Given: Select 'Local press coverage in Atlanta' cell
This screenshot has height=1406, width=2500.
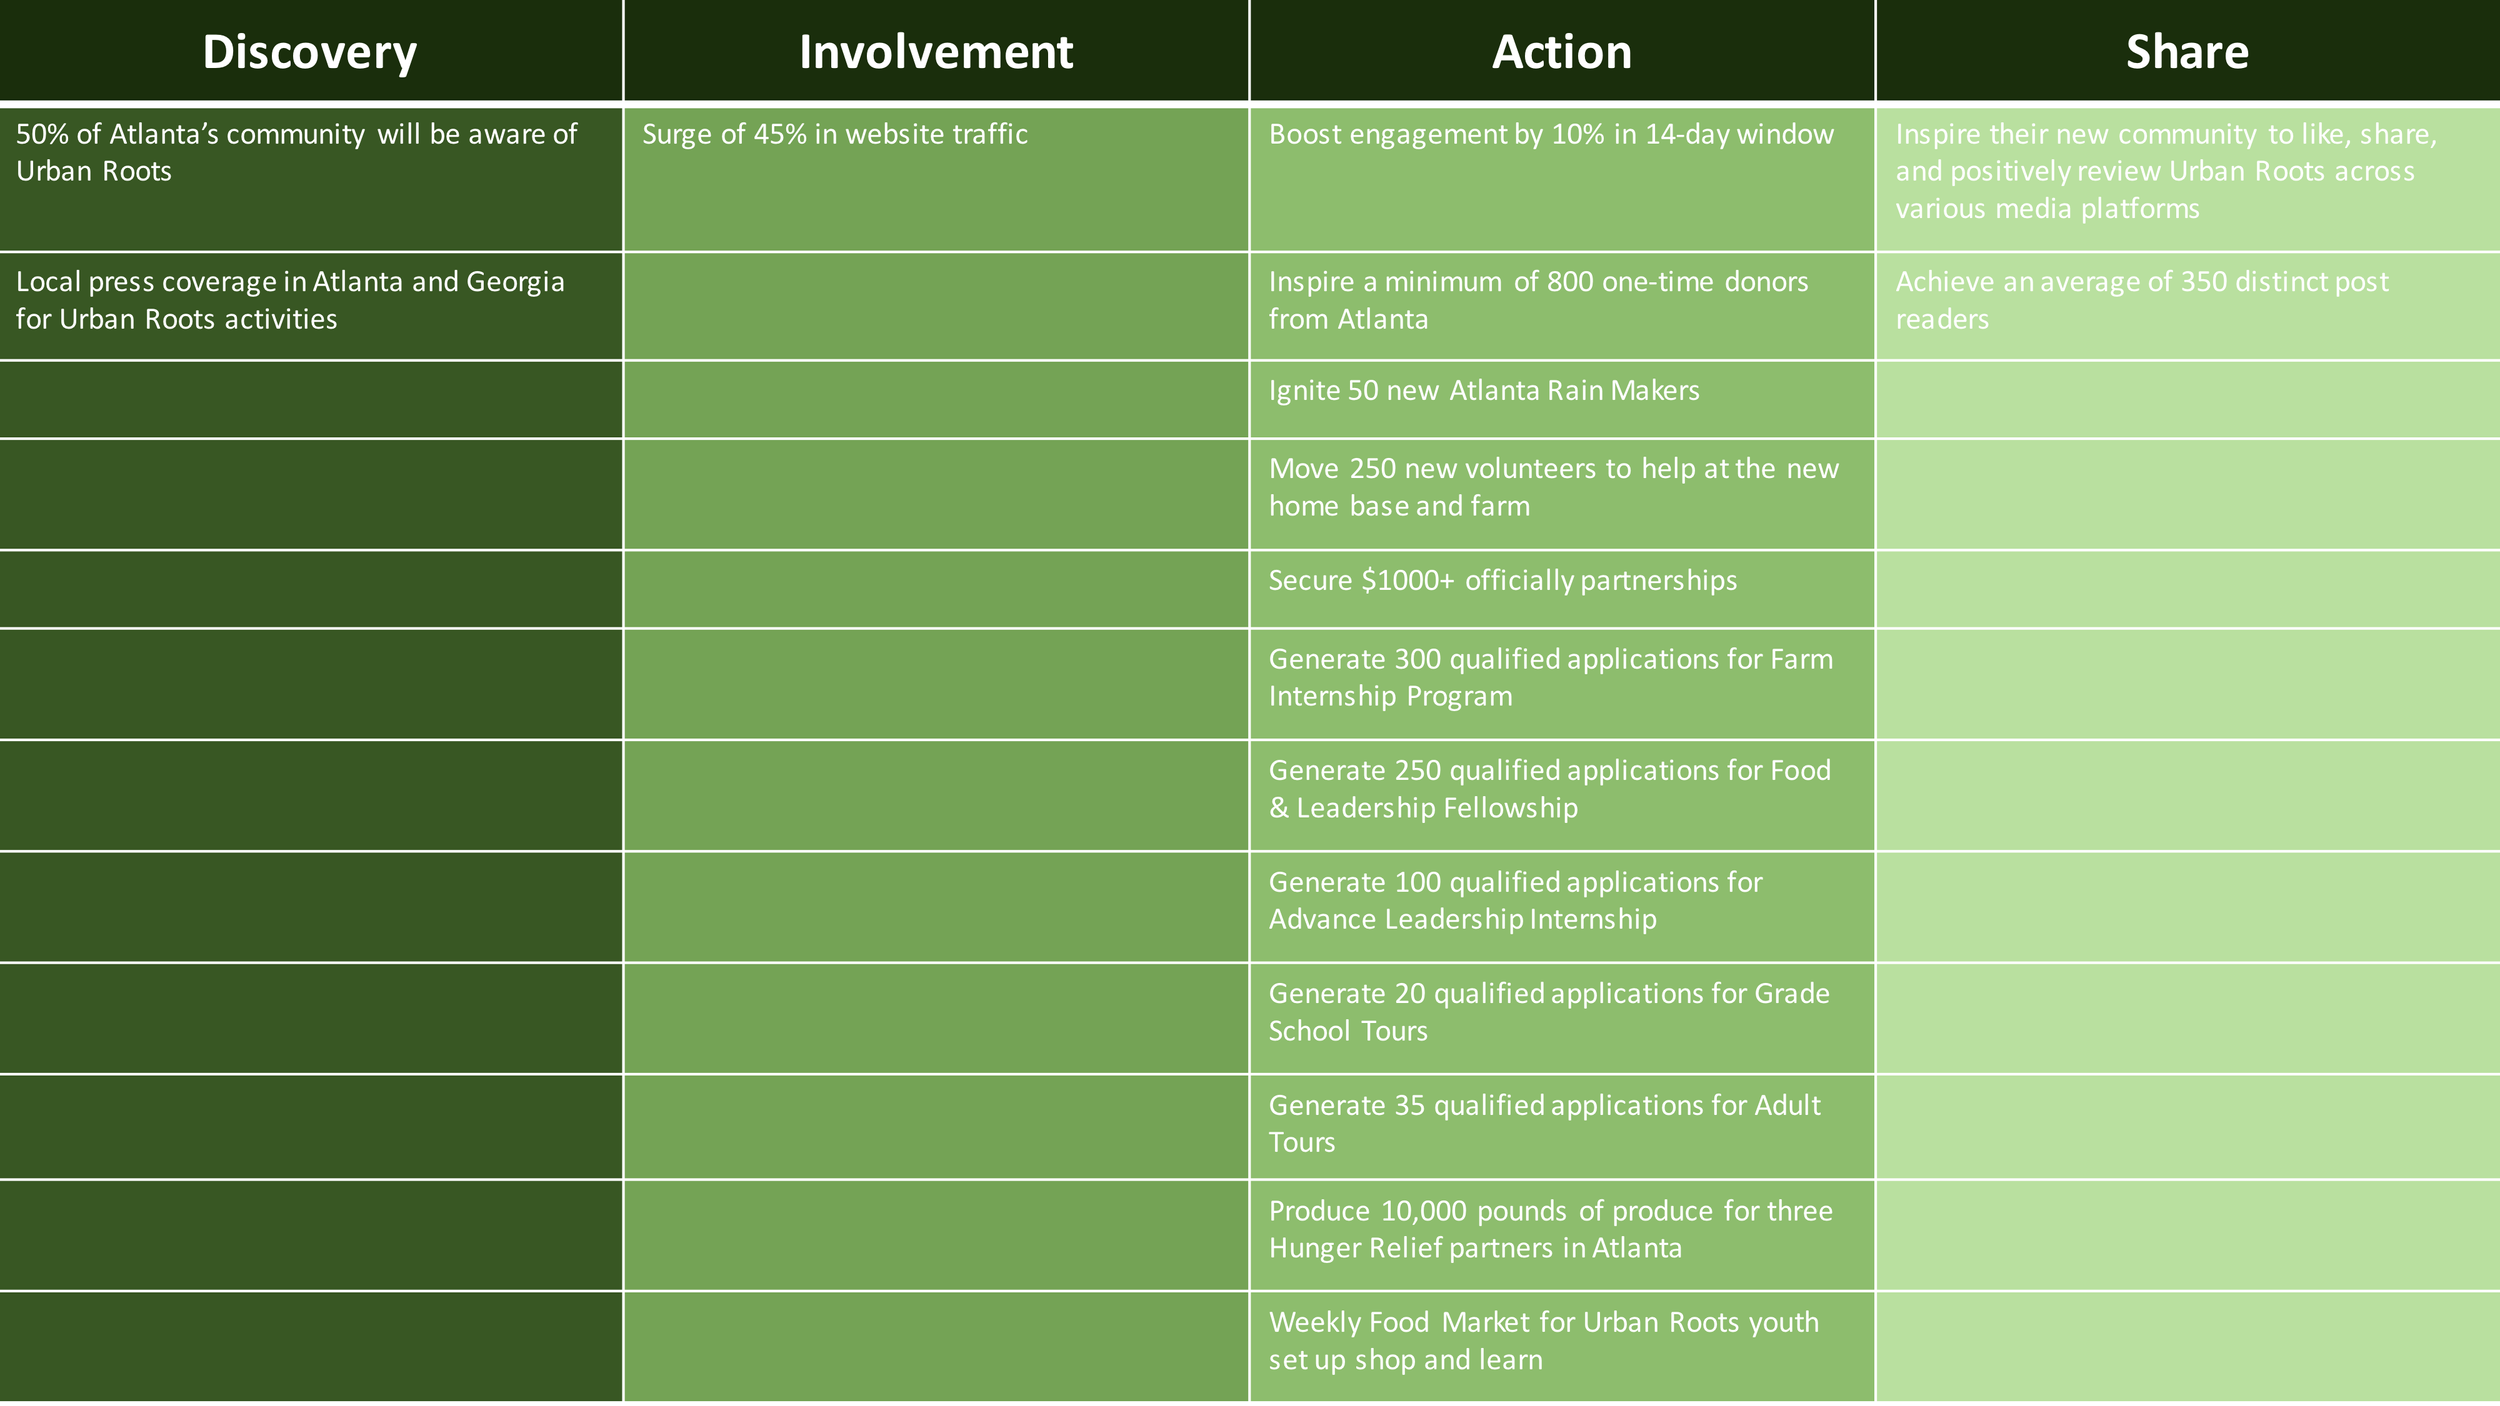Looking at the screenshot, I should pos(311,306).
